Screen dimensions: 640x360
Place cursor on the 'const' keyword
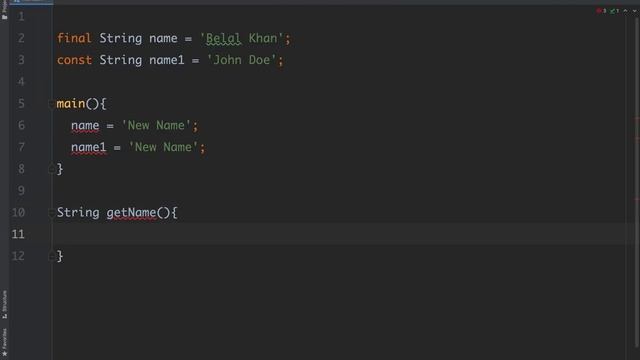pyautogui.click(x=74, y=60)
